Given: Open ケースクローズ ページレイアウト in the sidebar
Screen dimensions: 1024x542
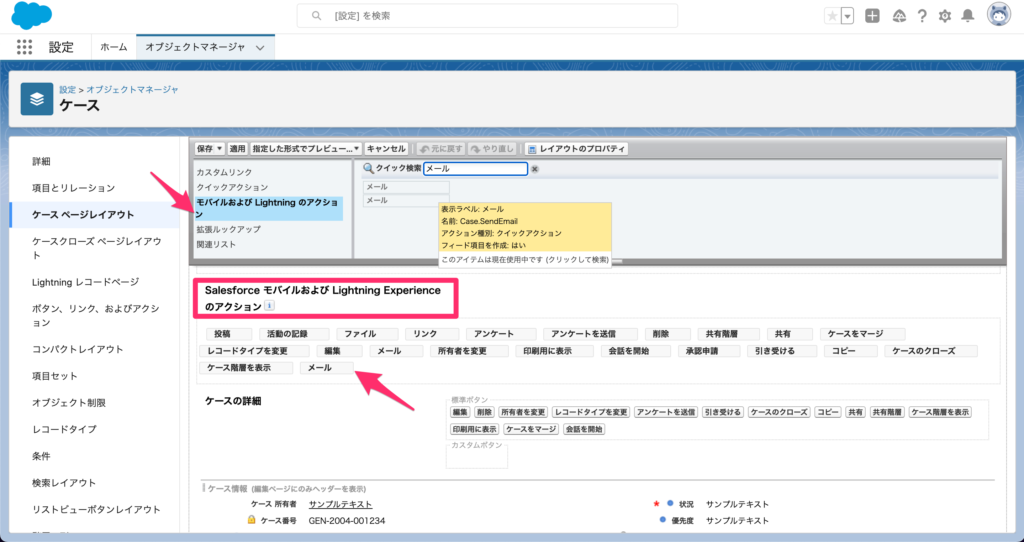Looking at the screenshot, I should coord(97,248).
